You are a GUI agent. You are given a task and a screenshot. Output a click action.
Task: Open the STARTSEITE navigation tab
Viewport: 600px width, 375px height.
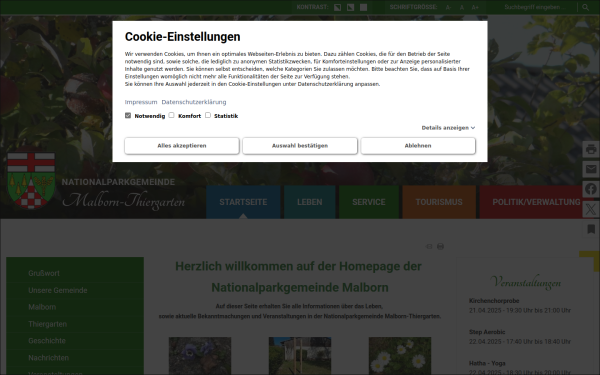pyautogui.click(x=243, y=202)
